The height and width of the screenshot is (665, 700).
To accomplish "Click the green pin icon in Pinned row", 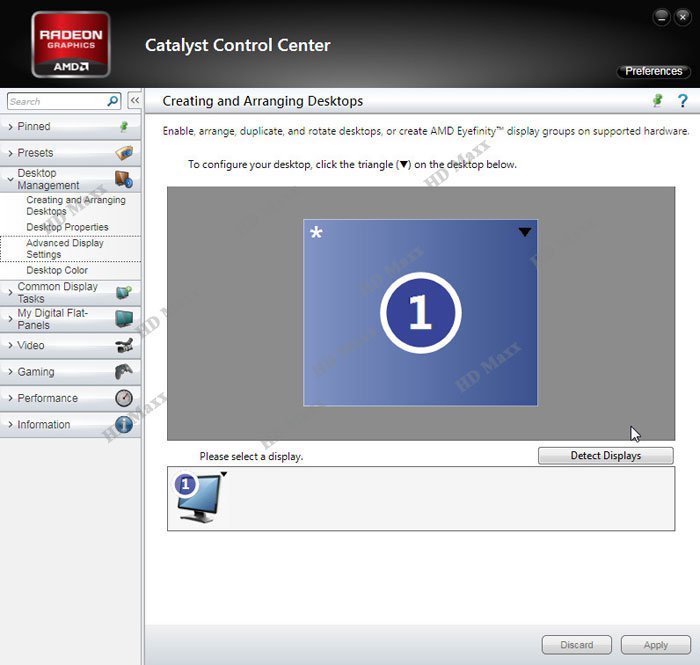I will point(124,127).
